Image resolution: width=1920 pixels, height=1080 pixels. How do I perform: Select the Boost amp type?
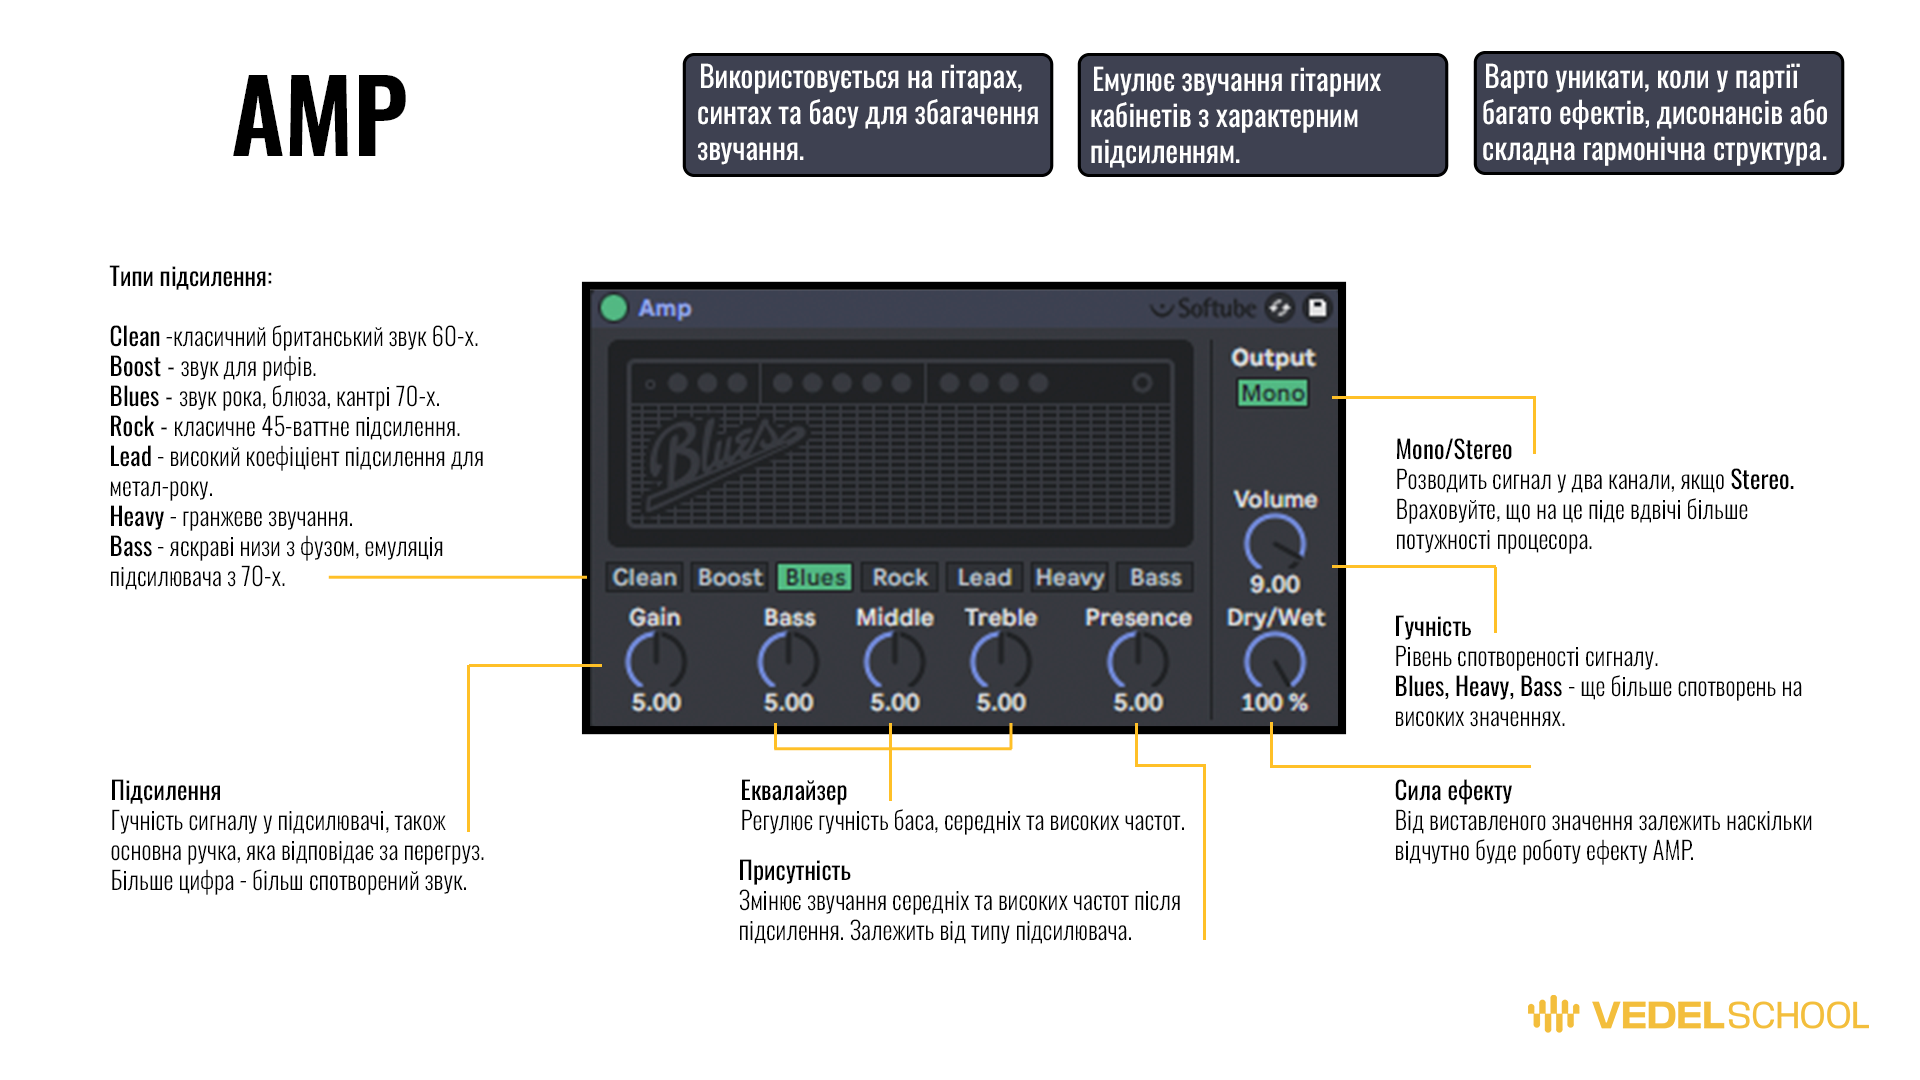click(730, 577)
